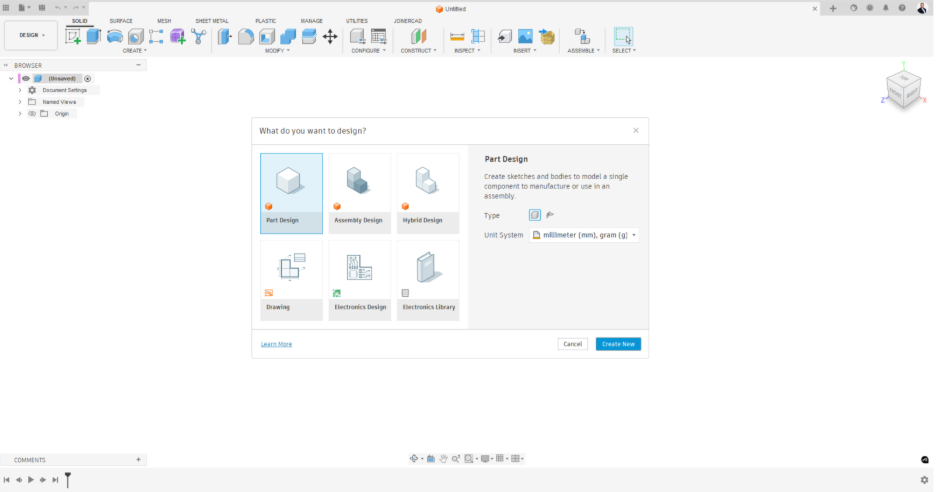Click the Save icon in title bar

tap(42, 8)
